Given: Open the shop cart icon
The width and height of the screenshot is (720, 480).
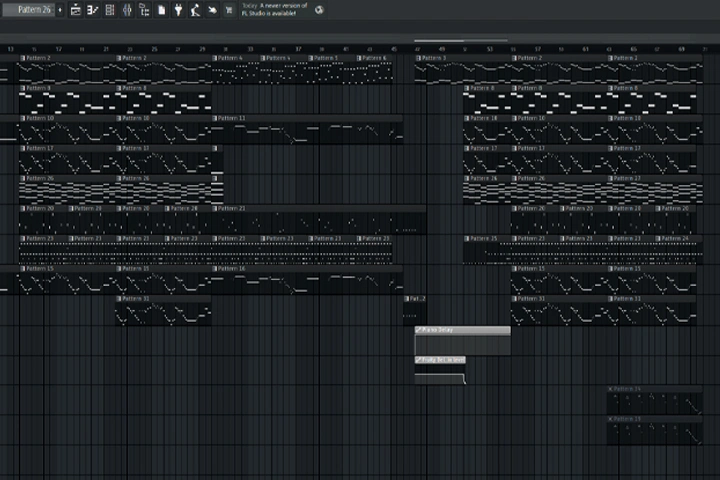Looking at the screenshot, I should coord(229,10).
